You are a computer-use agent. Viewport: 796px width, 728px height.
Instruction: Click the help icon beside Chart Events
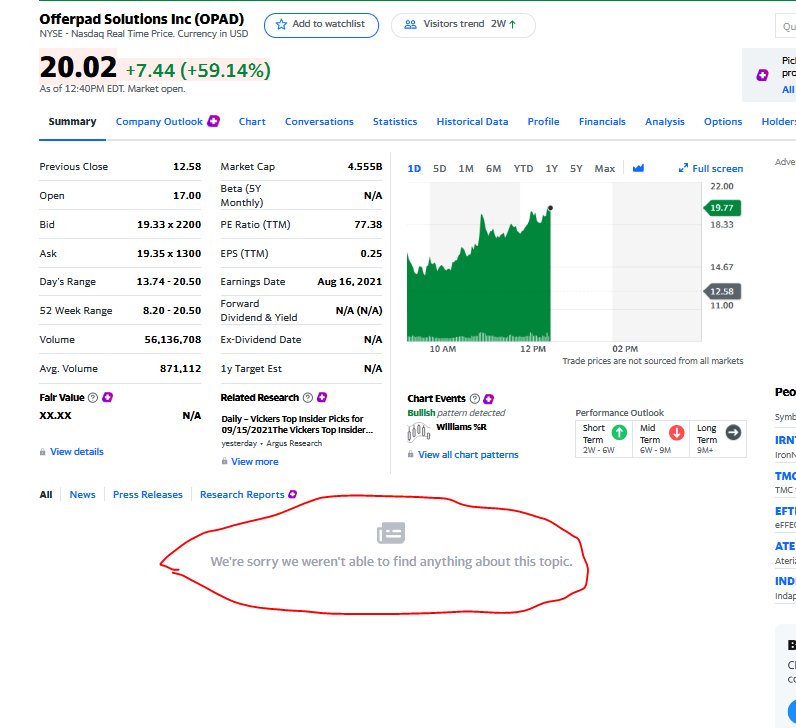[x=475, y=399]
